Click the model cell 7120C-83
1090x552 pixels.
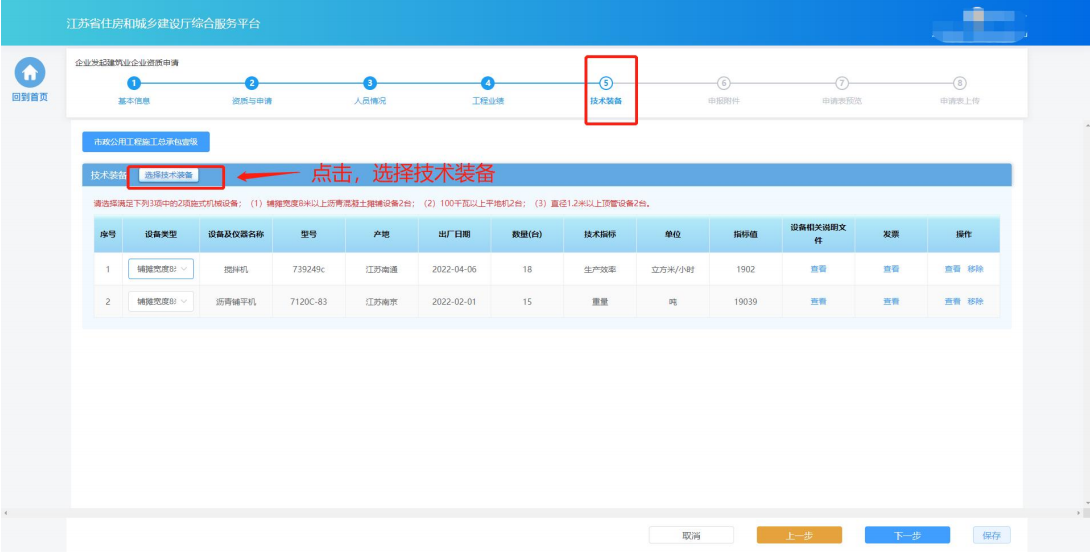pyautogui.click(x=309, y=302)
